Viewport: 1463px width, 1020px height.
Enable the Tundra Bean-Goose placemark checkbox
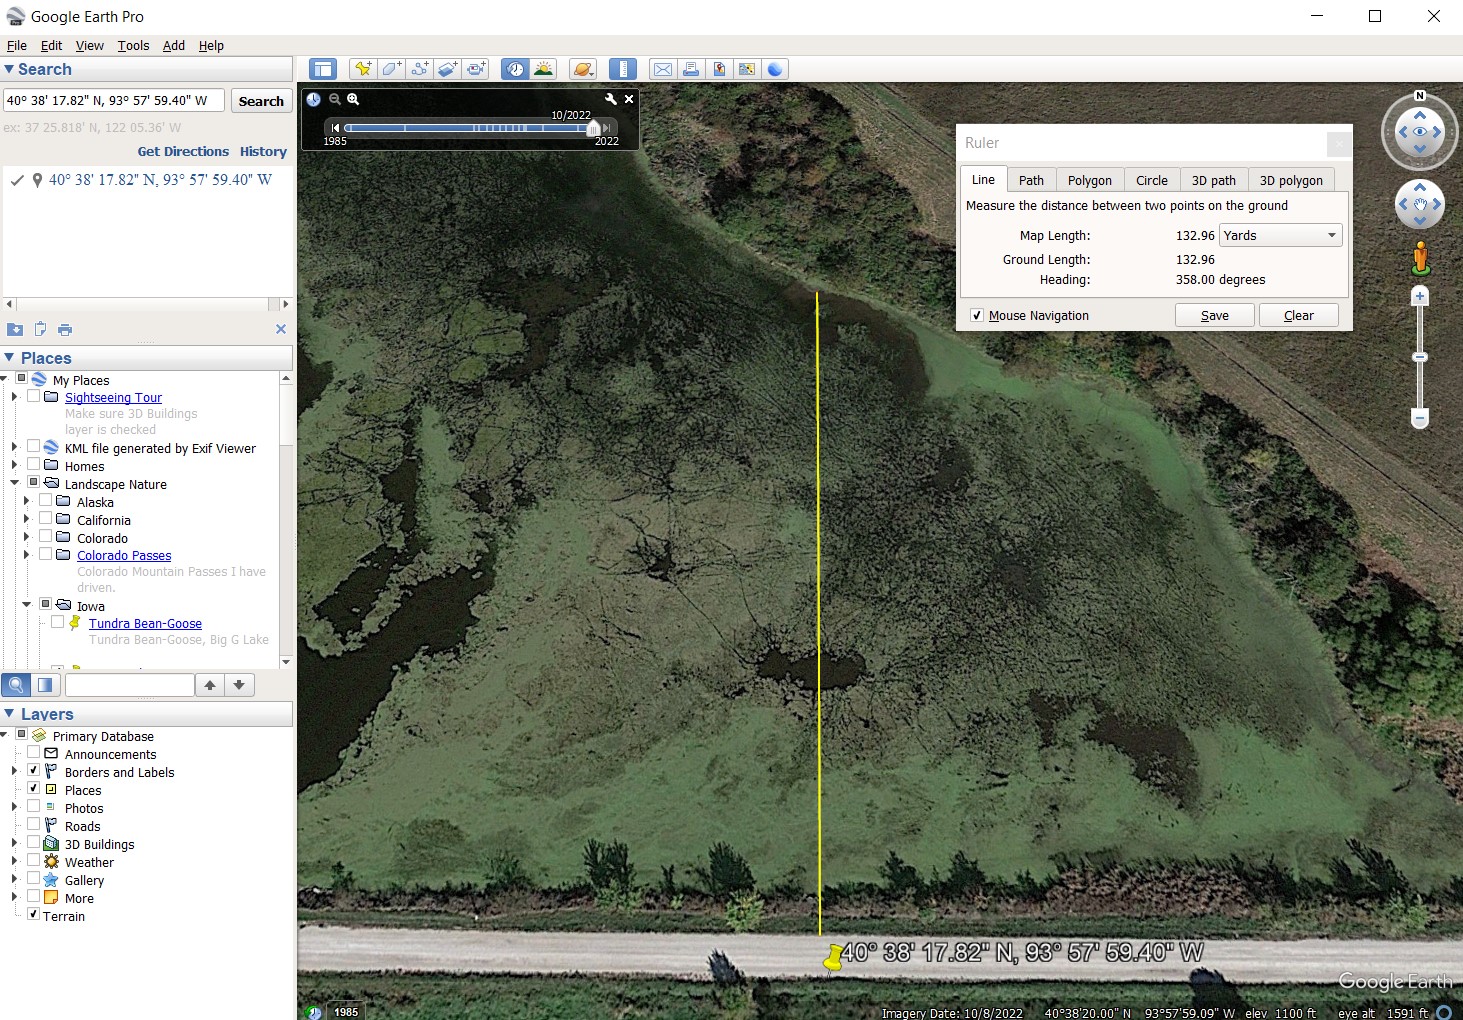57,622
